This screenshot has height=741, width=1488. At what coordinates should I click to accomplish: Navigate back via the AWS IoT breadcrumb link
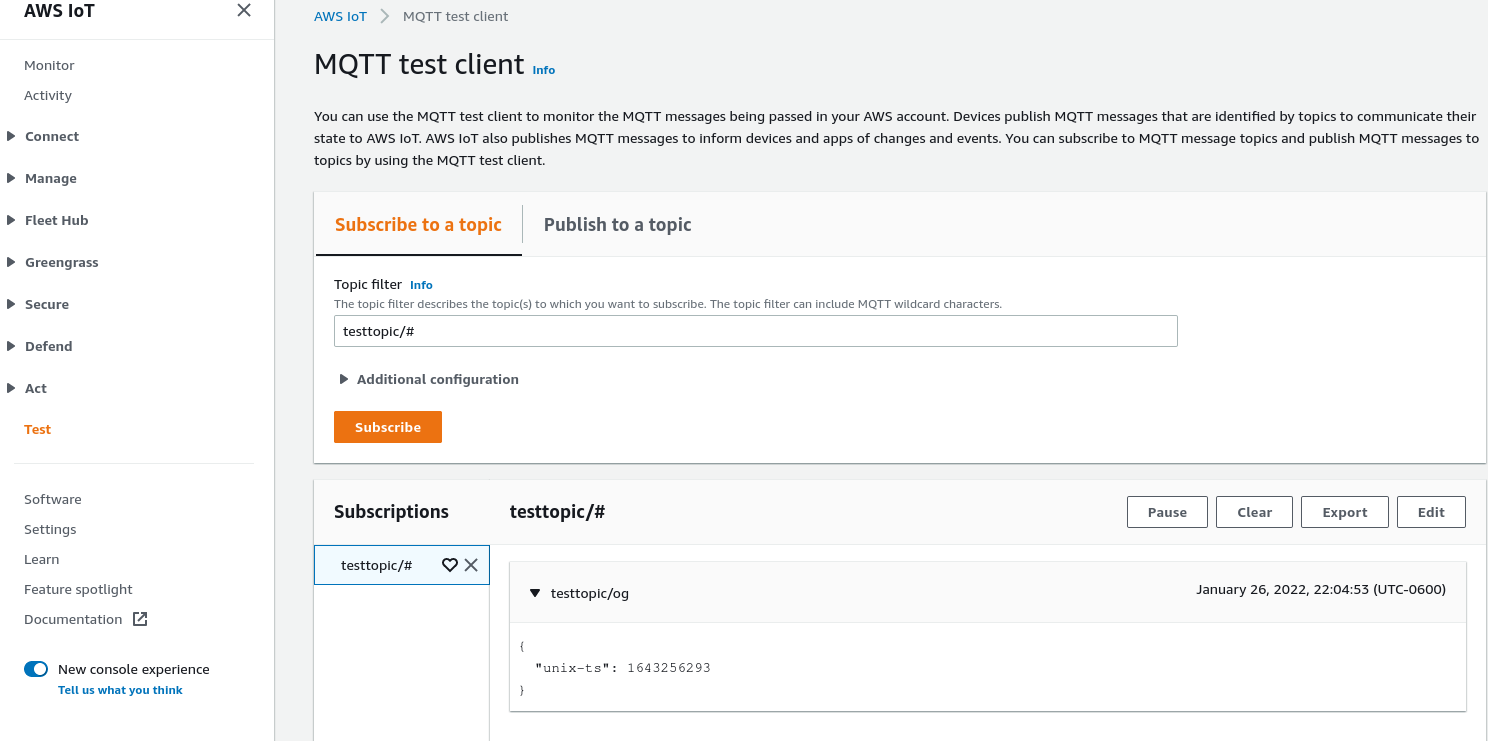pos(340,16)
